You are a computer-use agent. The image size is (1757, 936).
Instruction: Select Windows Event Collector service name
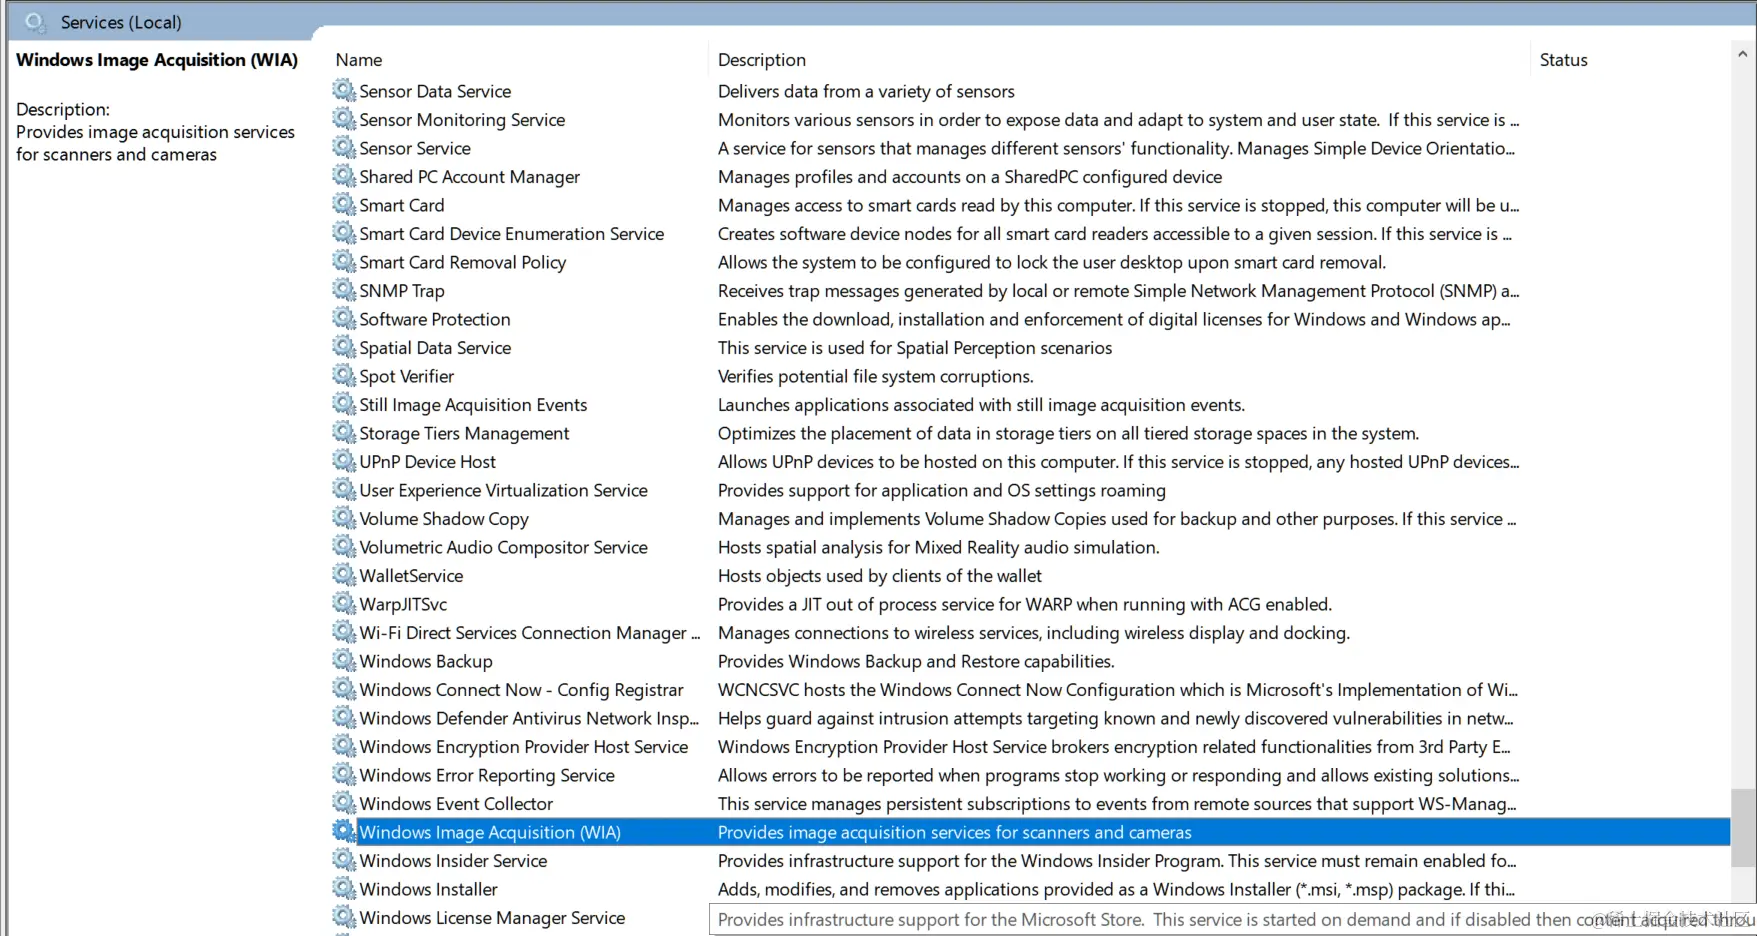456,804
